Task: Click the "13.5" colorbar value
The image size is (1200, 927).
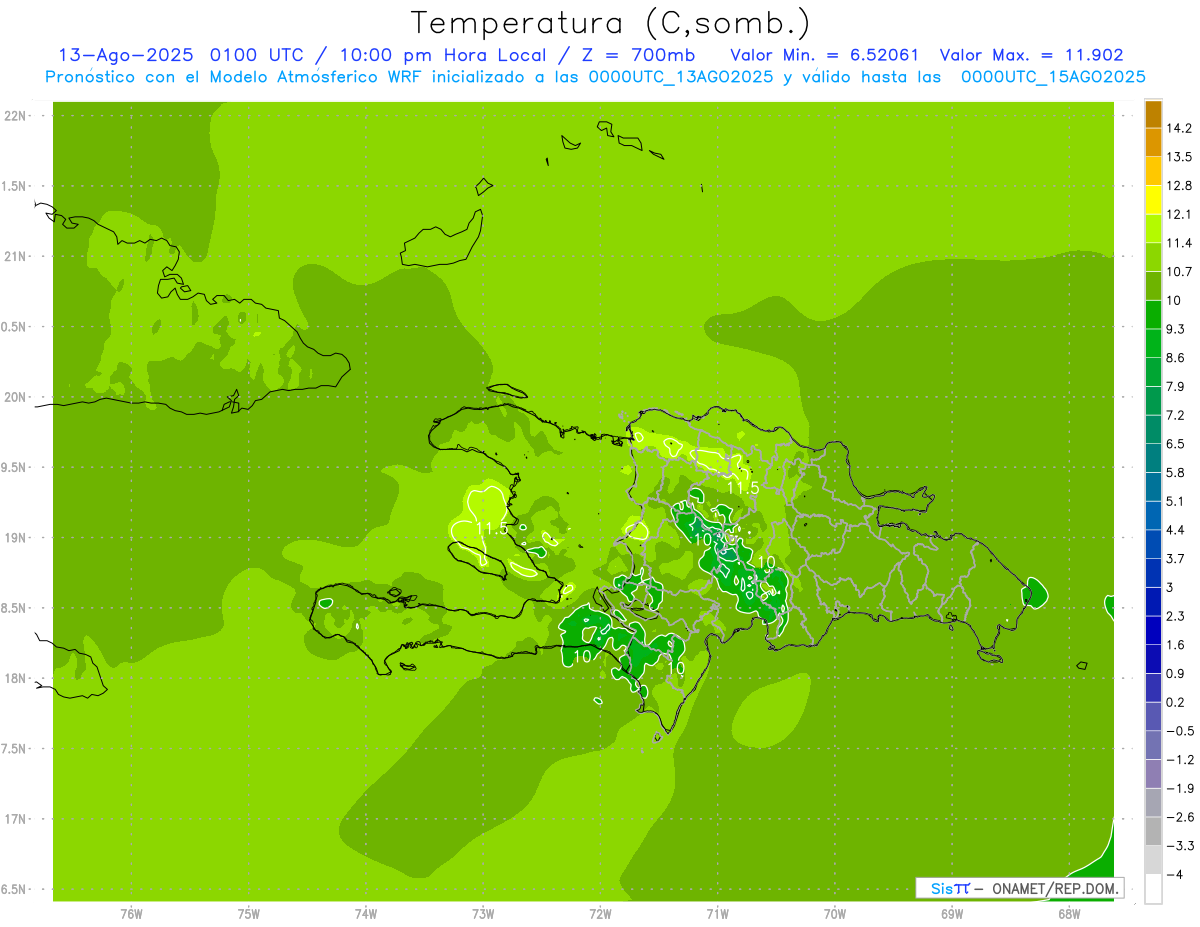Action: click(x=1178, y=157)
